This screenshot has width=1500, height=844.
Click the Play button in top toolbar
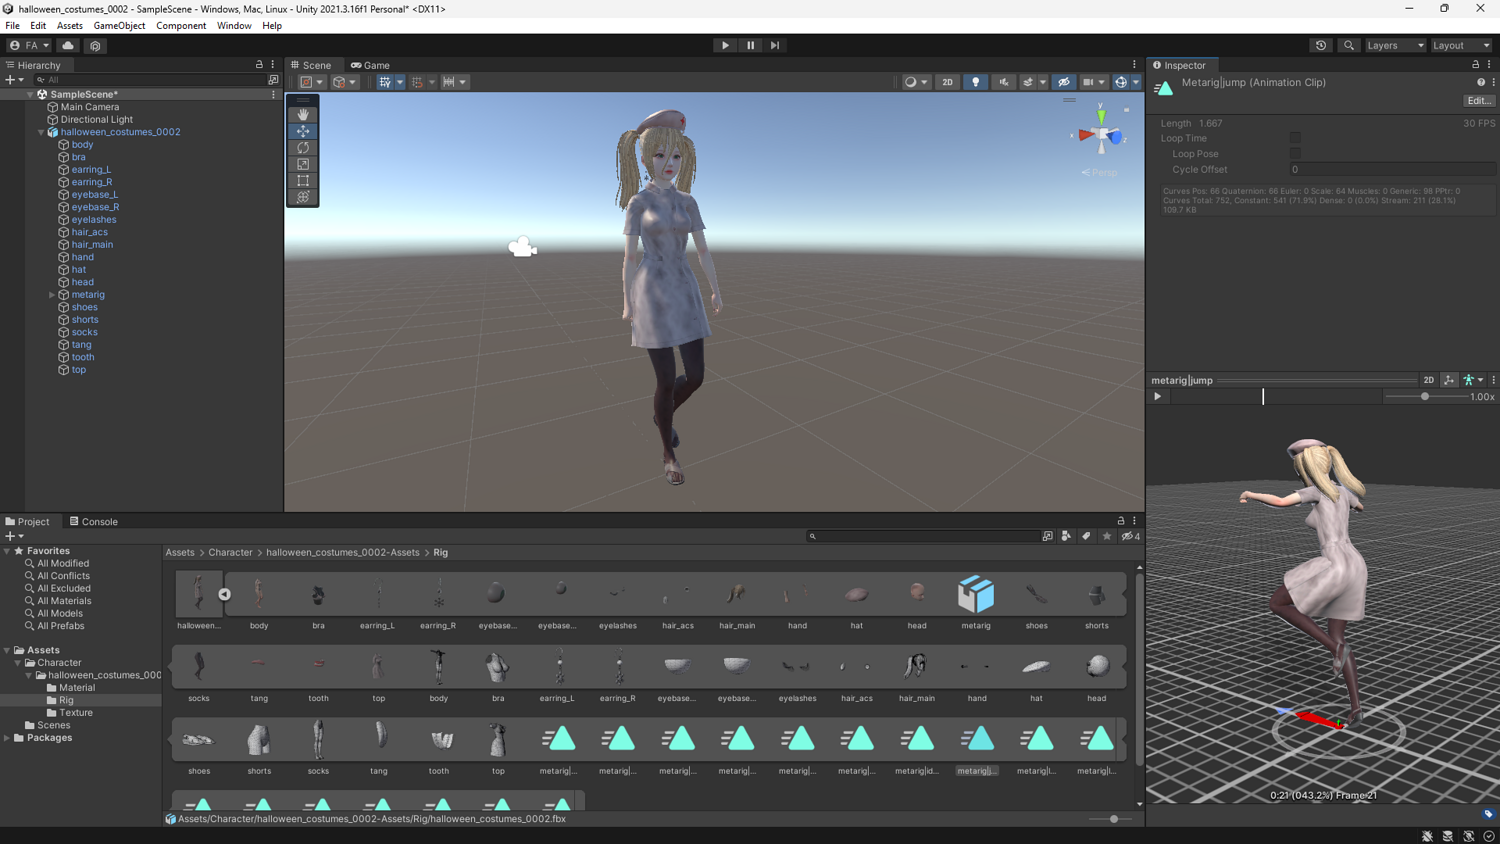[x=725, y=45]
